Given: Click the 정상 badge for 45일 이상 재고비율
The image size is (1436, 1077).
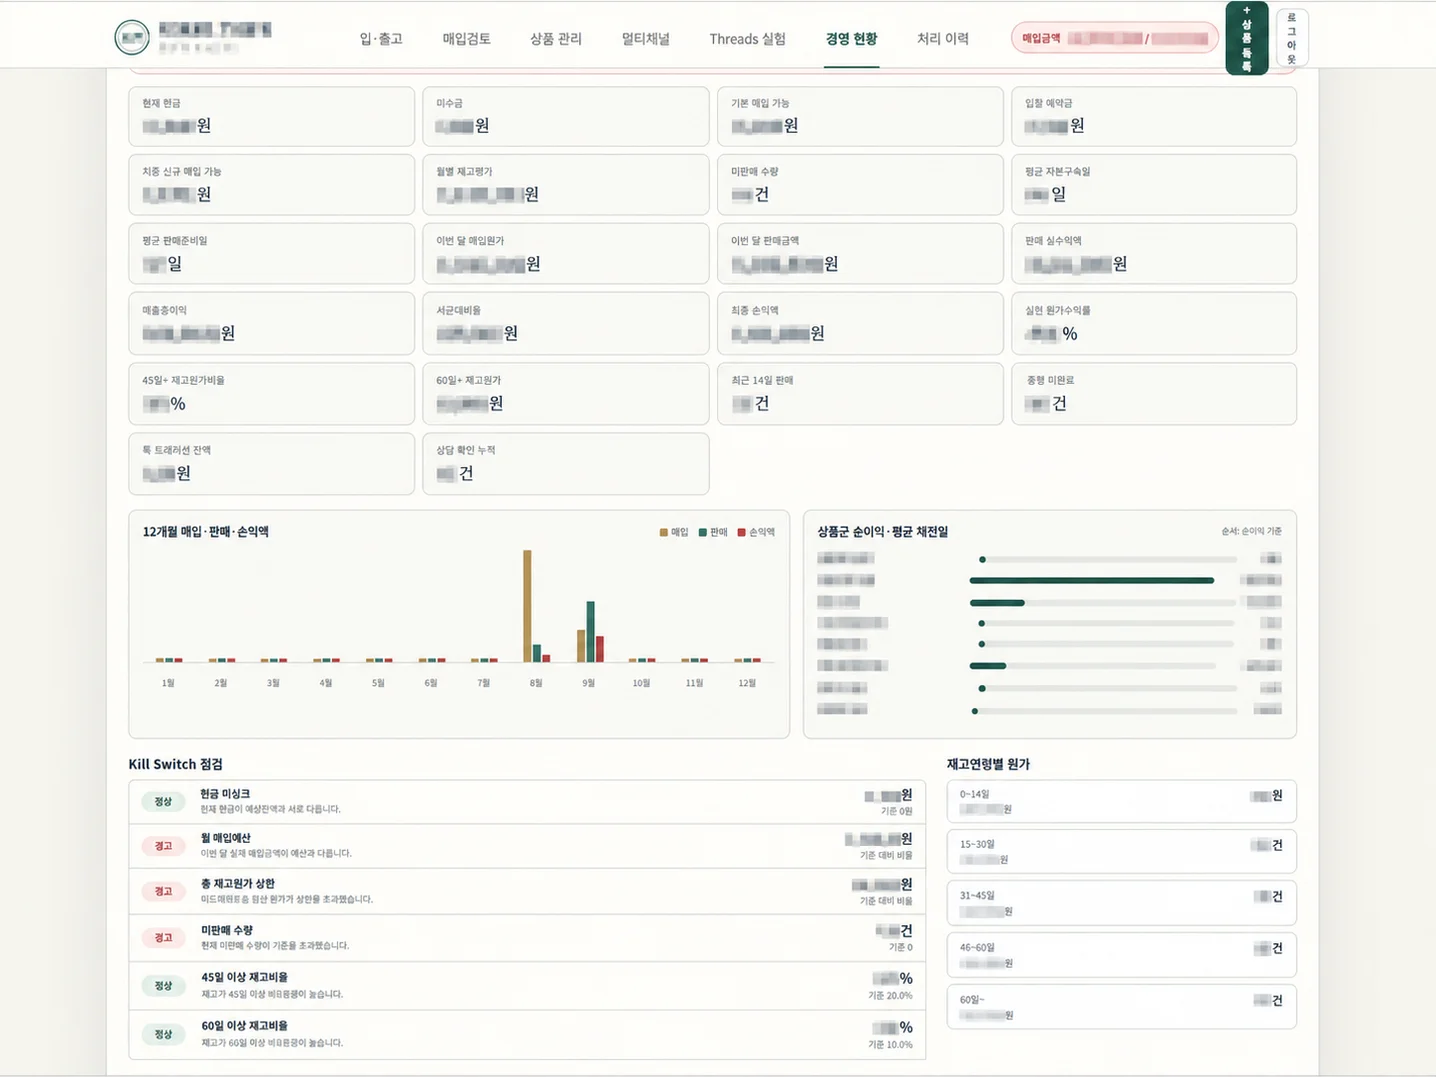Looking at the screenshot, I should tap(163, 986).
